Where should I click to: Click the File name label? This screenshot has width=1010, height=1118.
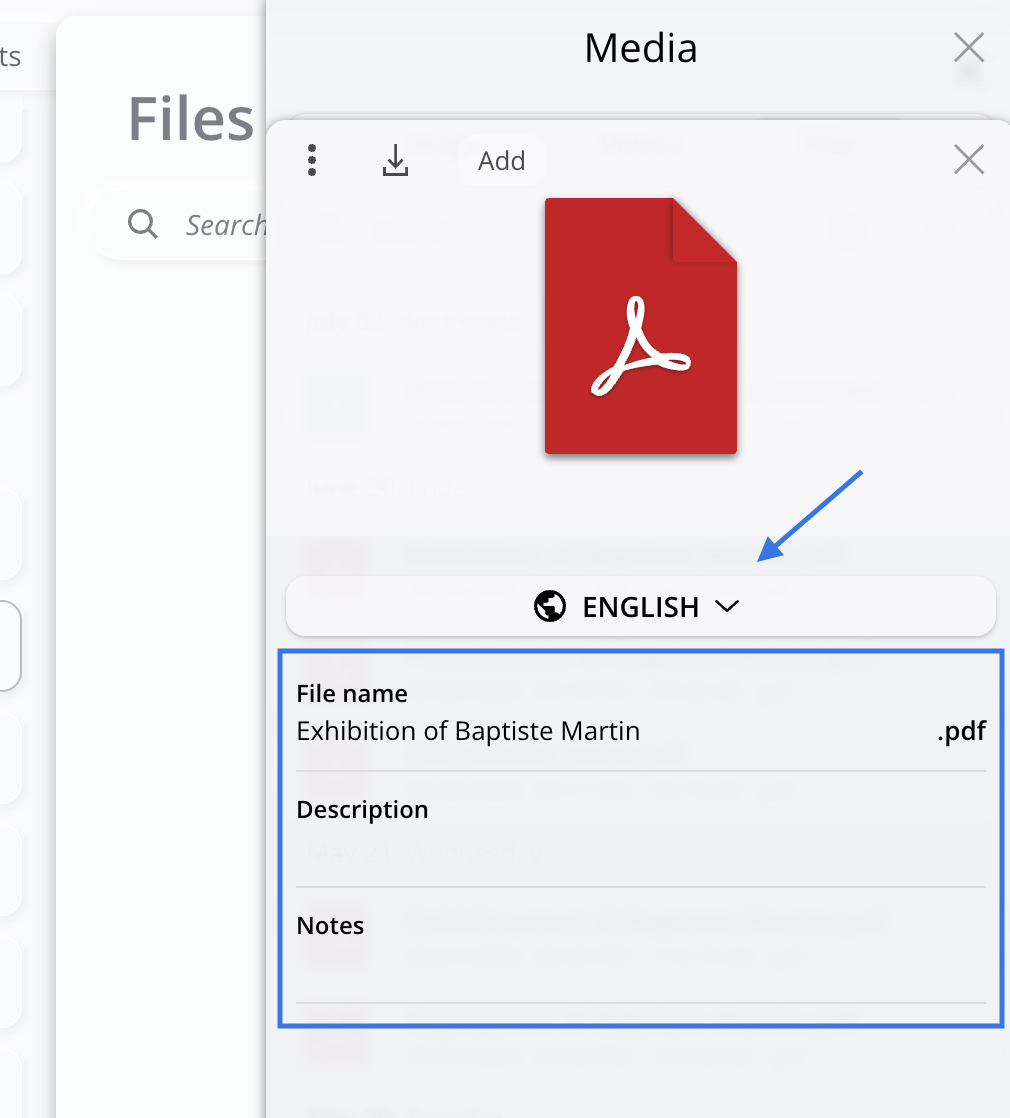pos(352,693)
